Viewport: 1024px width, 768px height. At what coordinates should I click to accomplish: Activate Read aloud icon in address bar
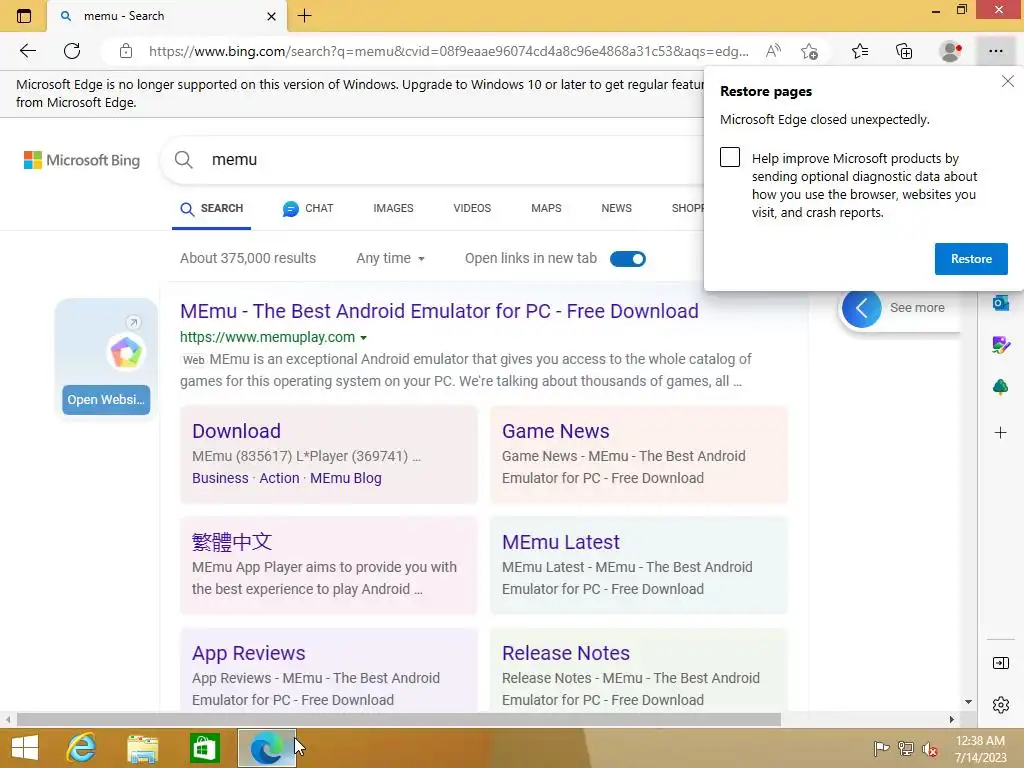click(773, 51)
